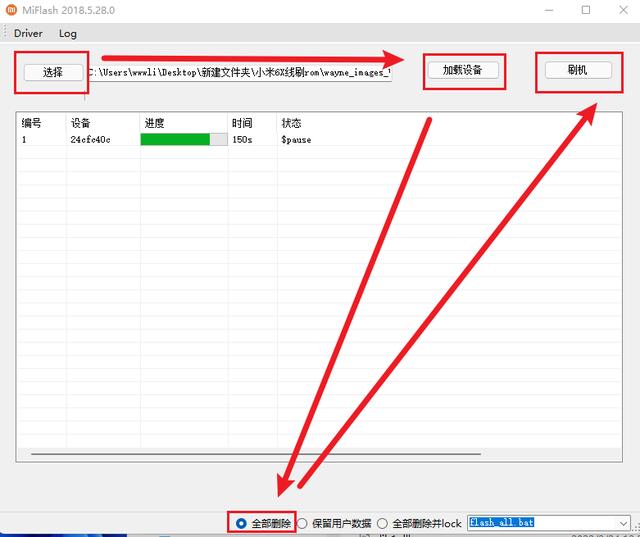Click the flash_all.bat text in combo box
Image resolution: width=640 pixels, height=537 pixels.
tap(502, 522)
